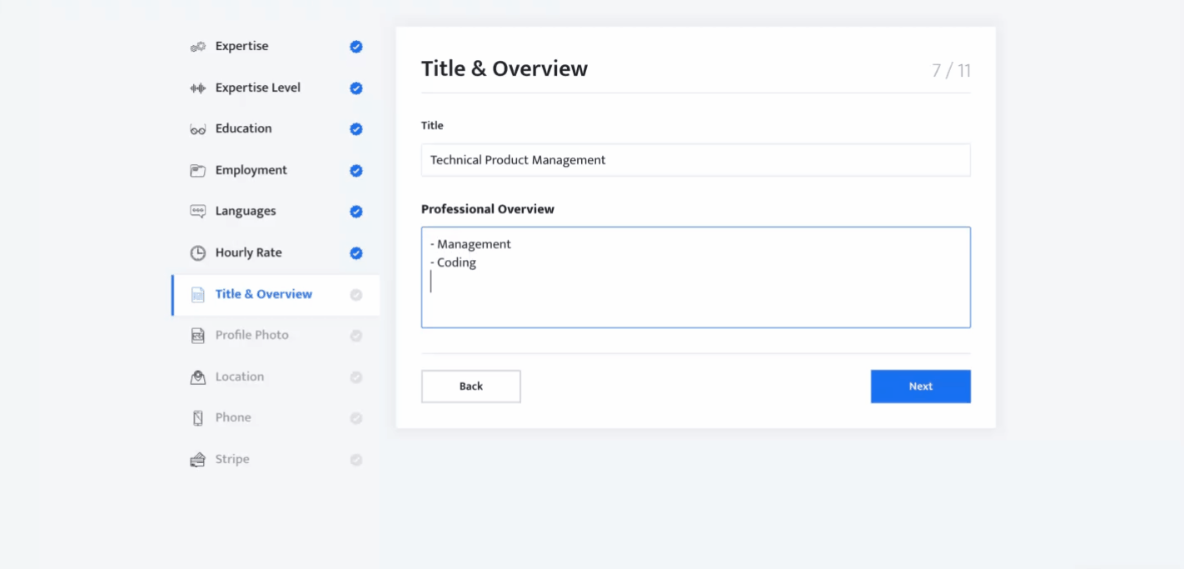Click the Expertise gears icon

click(x=198, y=47)
